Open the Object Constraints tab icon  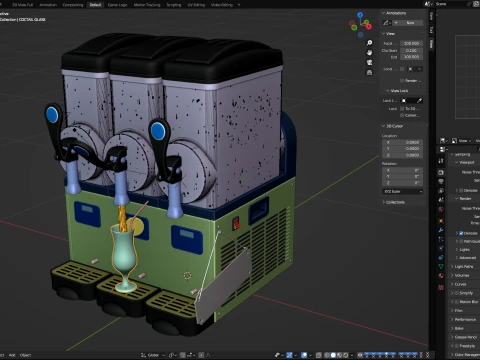click(x=441, y=257)
